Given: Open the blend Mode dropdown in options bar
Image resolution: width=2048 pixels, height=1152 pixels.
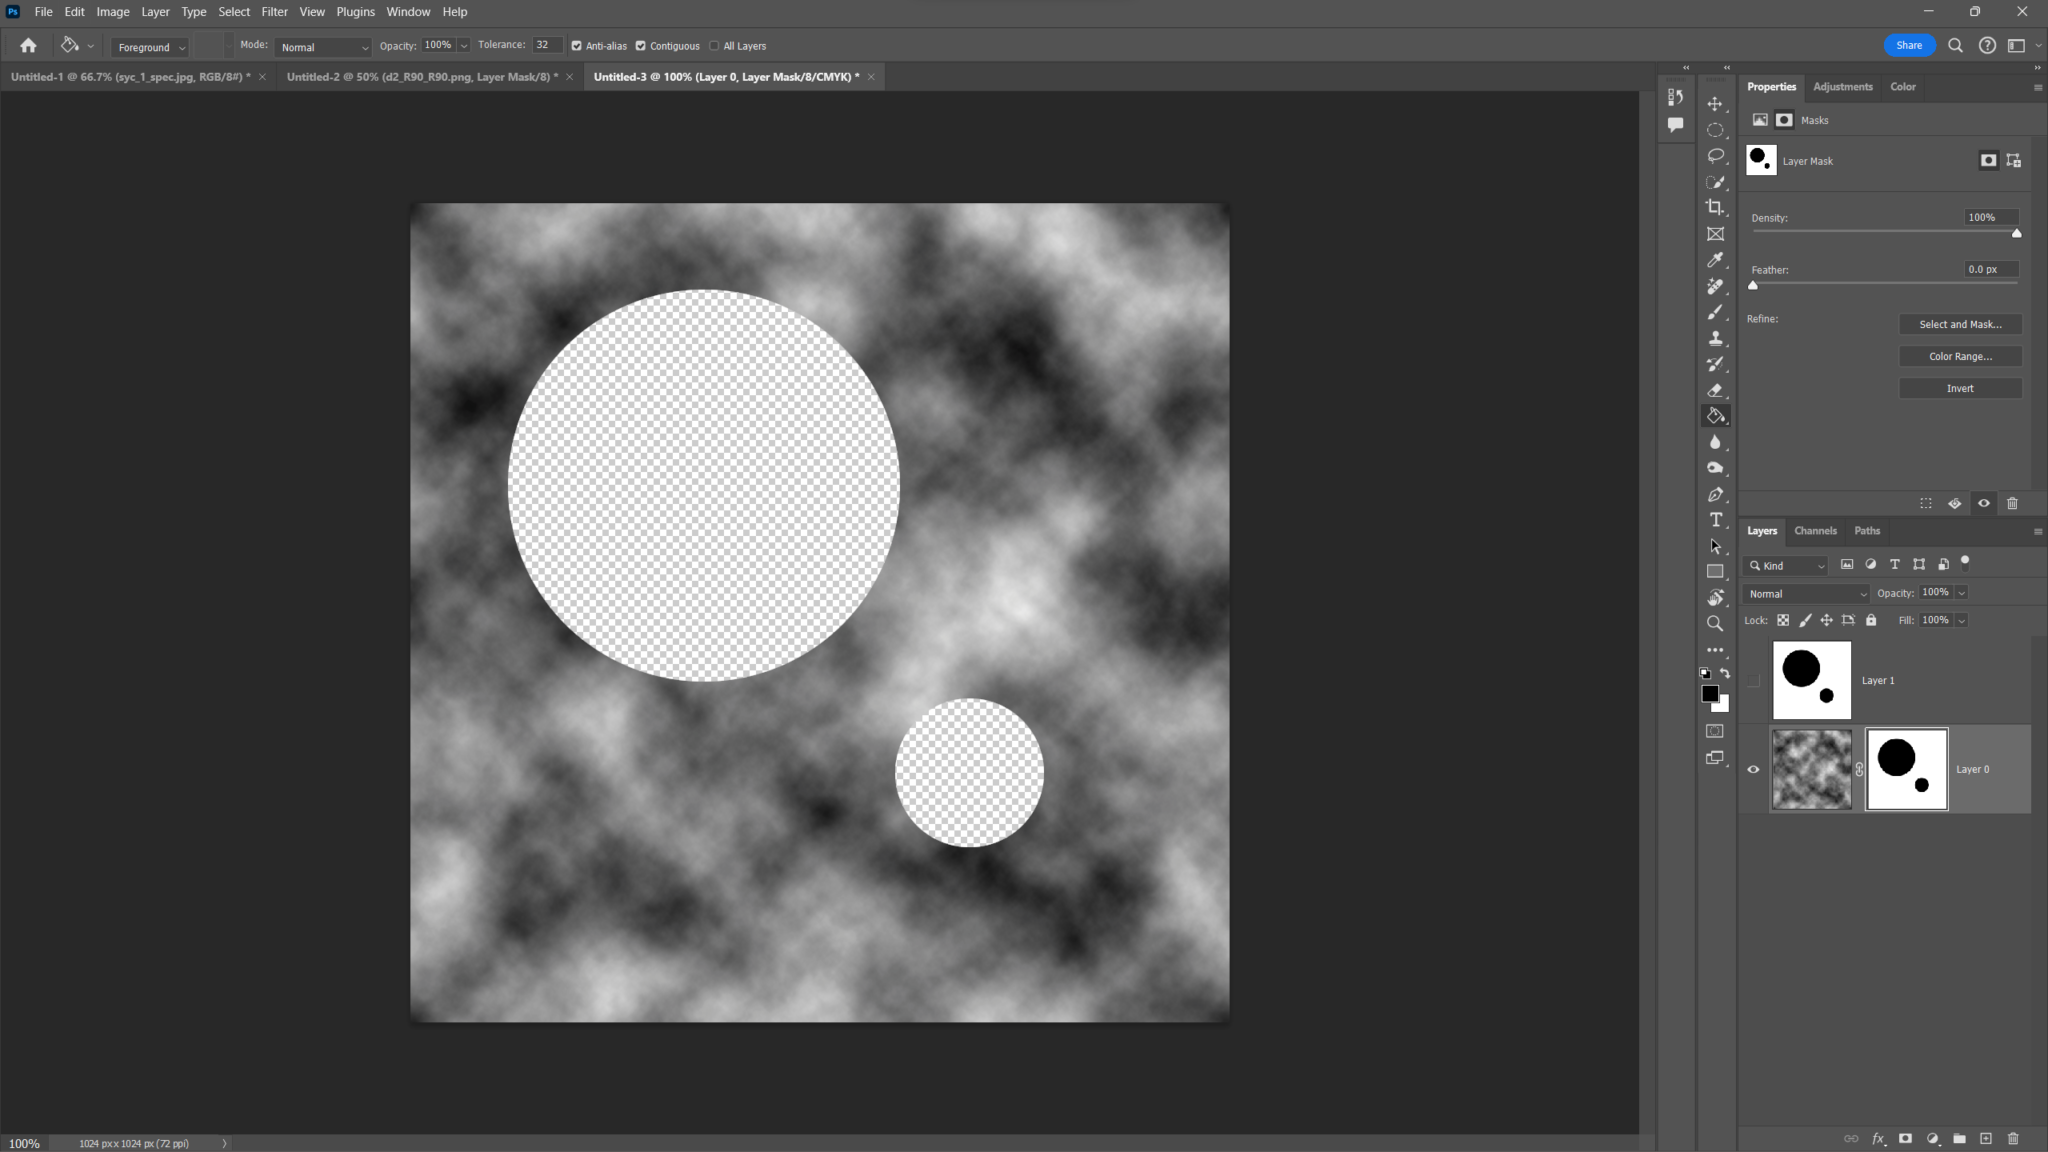Looking at the screenshot, I should click(322, 46).
